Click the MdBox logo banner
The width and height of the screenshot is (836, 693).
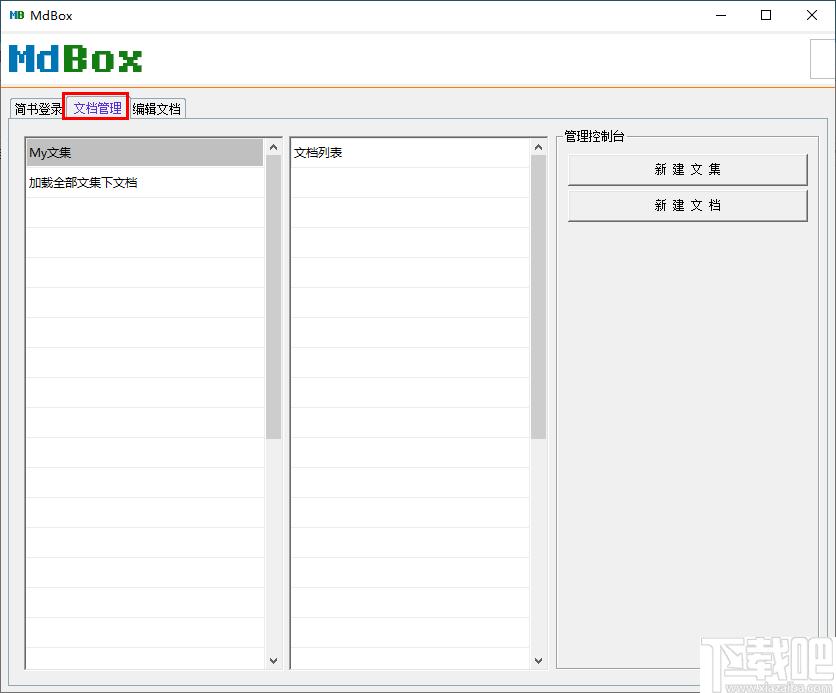coord(76,58)
